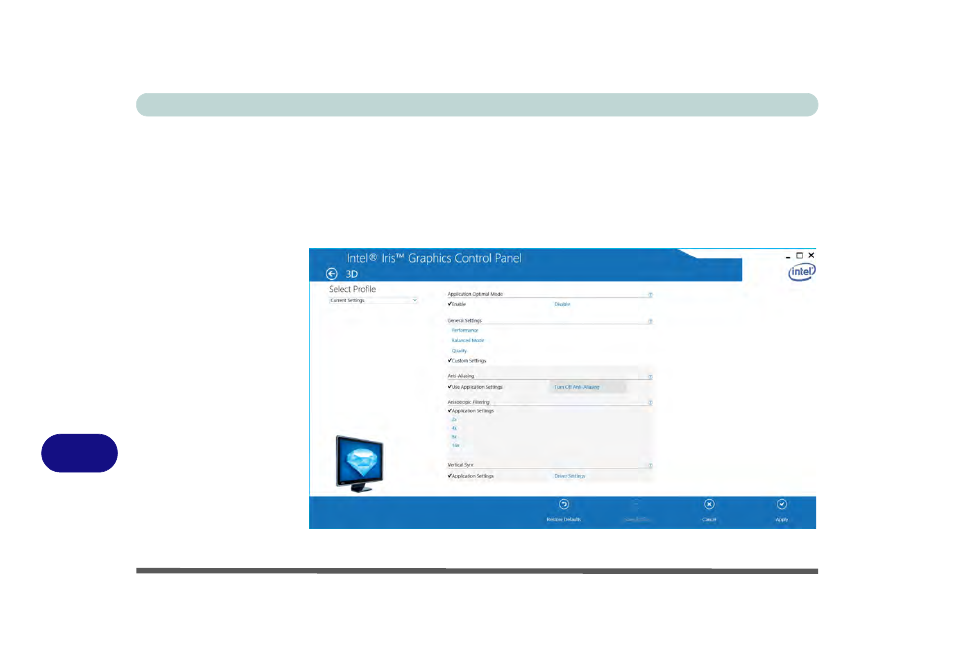
Task: Maximize the Intel Graphics Control Panel window
Action: click(799, 255)
